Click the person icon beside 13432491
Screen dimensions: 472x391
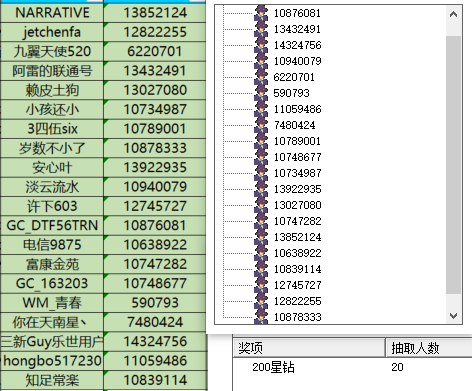(261, 29)
